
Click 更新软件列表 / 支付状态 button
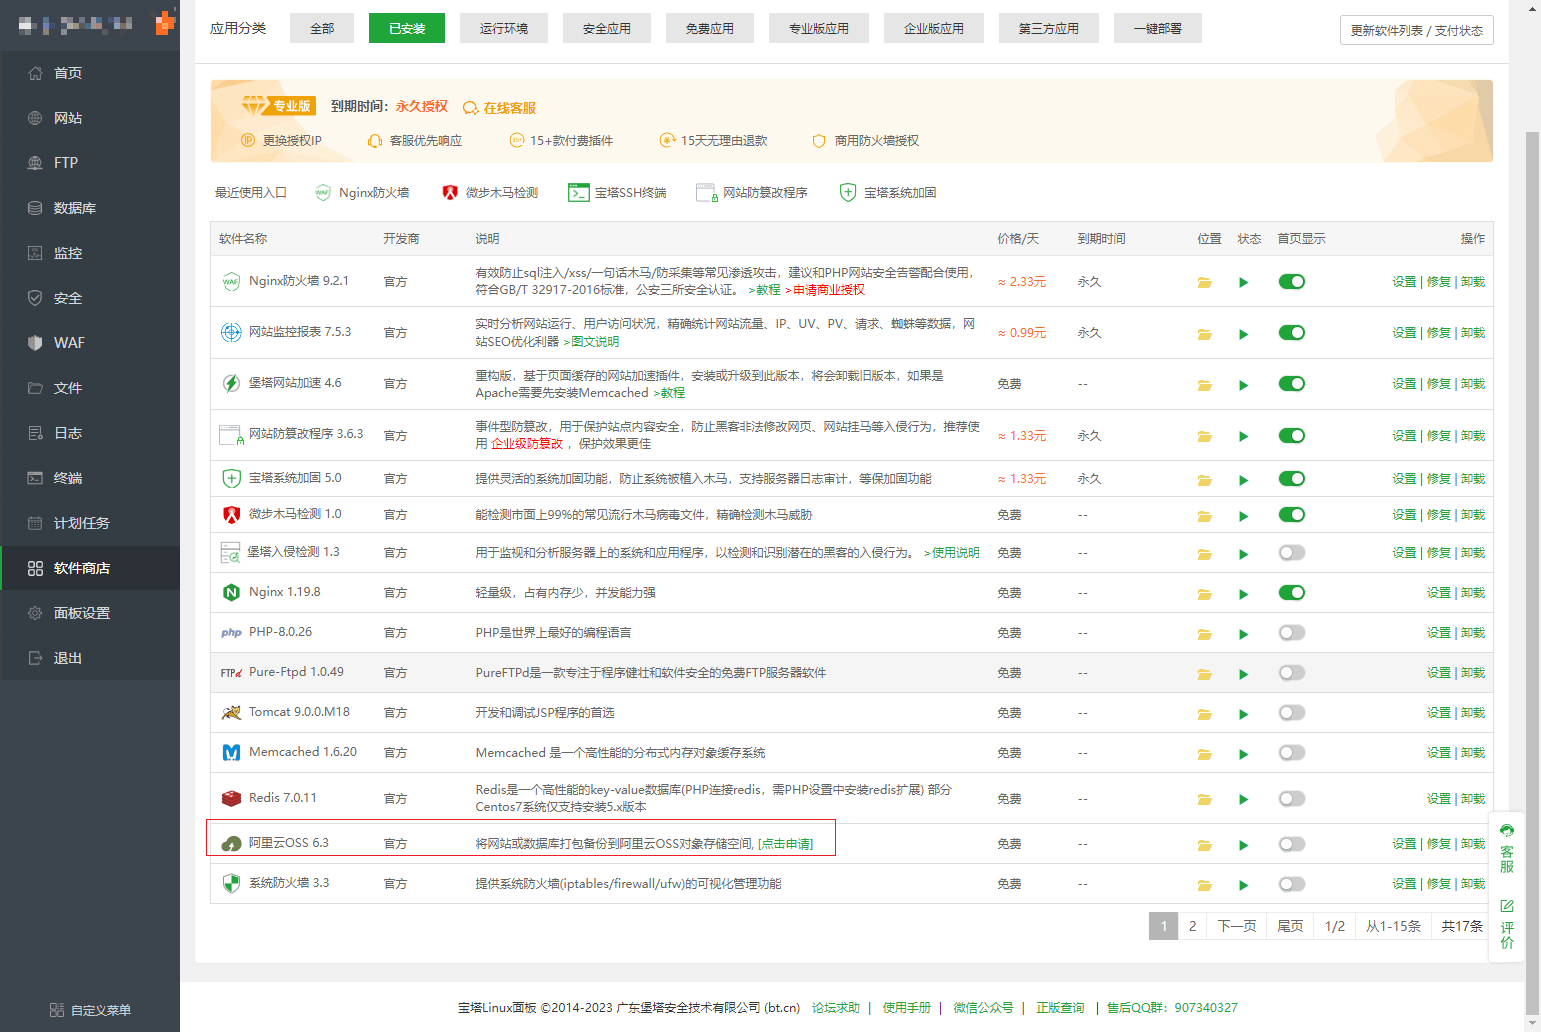tap(1416, 30)
